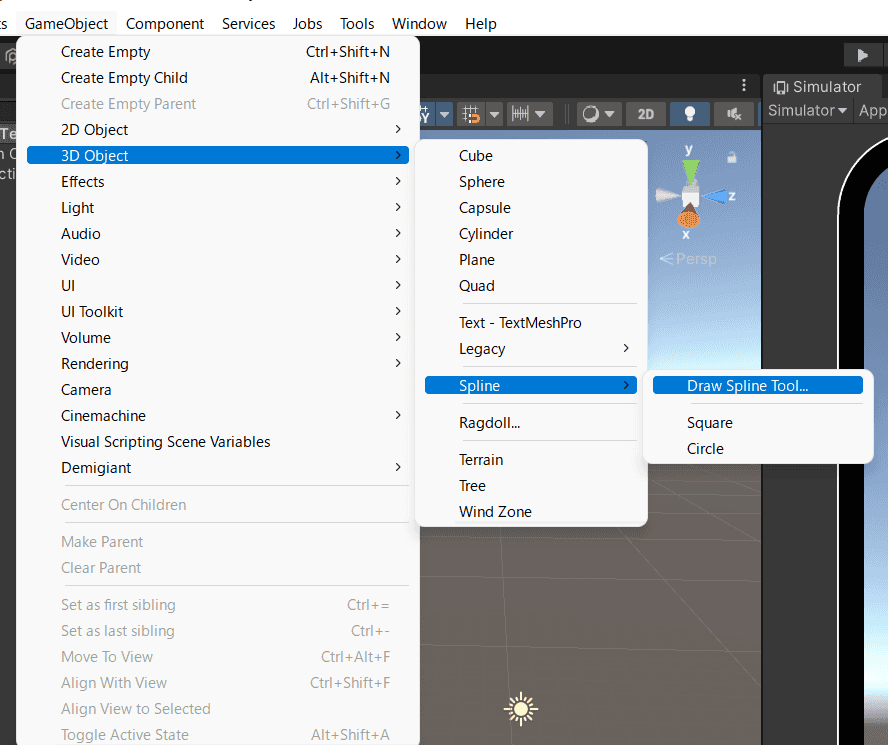Viewport: 888px width, 745px height.
Task: Create a Capsule
Action: 531,208
